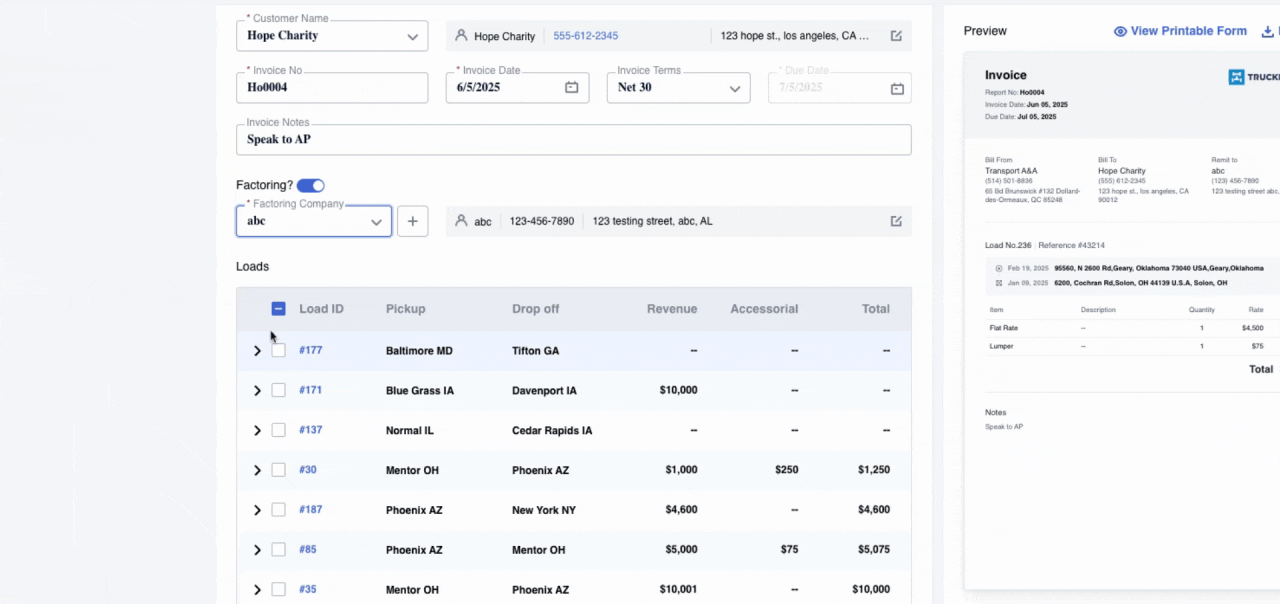Click the plus button to add factoring company
This screenshot has width=1280, height=604.
tap(413, 221)
